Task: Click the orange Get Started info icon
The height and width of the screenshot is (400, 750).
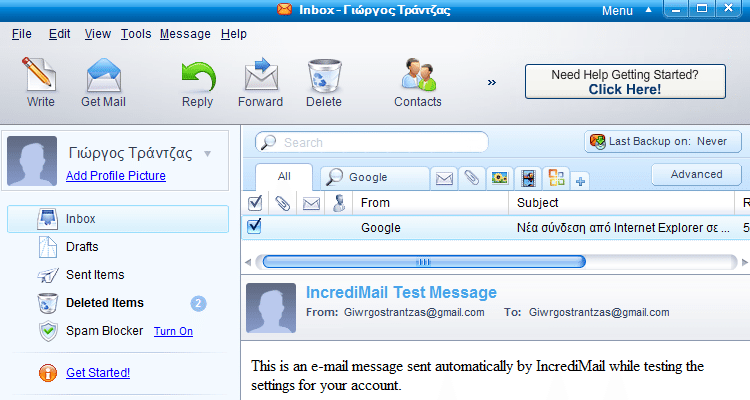Action: pos(48,373)
